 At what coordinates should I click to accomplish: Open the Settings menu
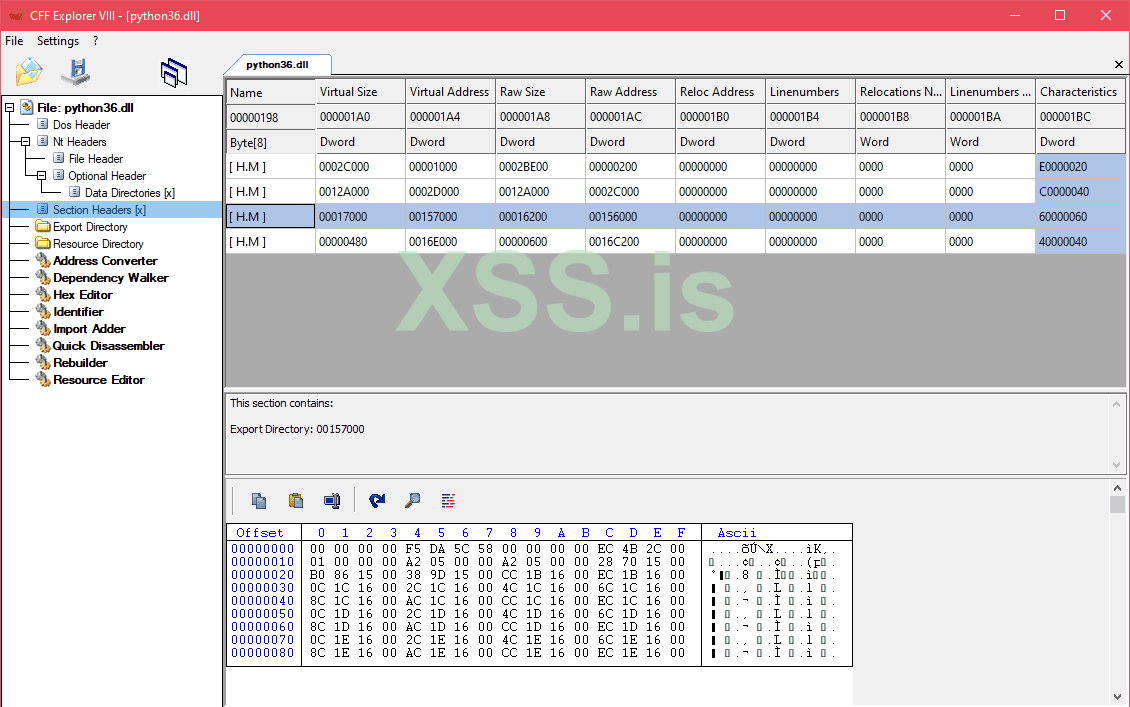(58, 41)
